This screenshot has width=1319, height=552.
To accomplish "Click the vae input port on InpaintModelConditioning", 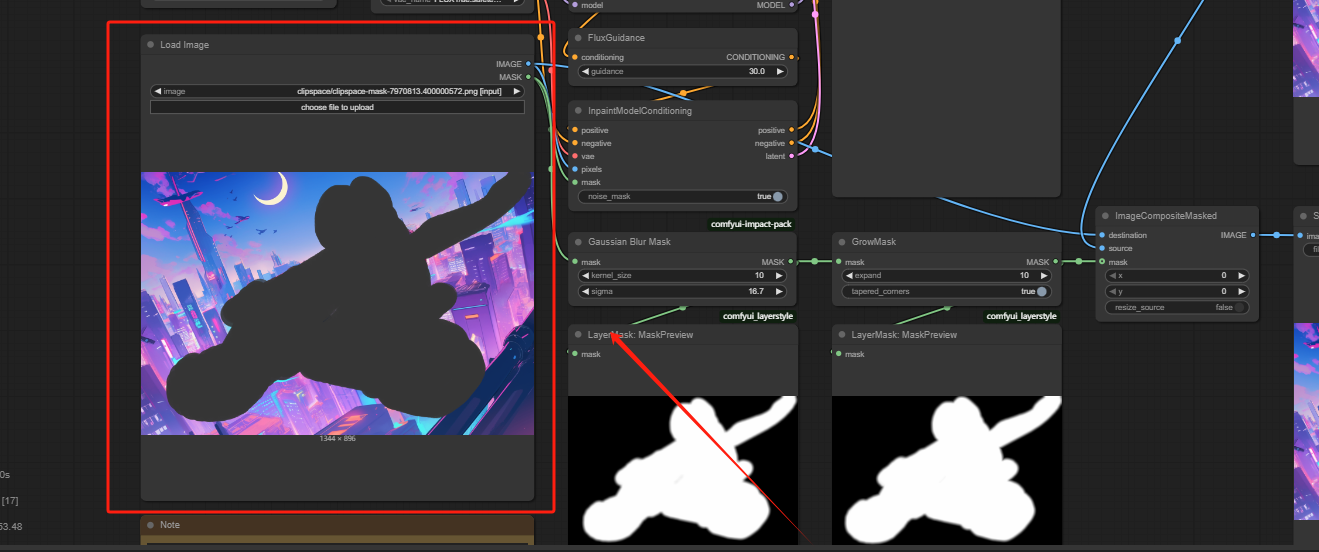I will coord(574,156).
